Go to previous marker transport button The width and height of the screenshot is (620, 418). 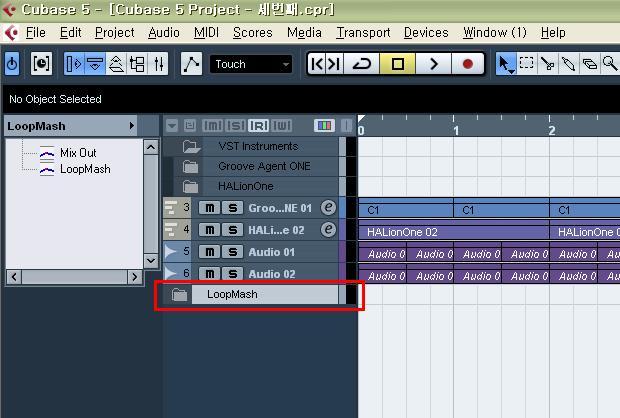pos(317,63)
